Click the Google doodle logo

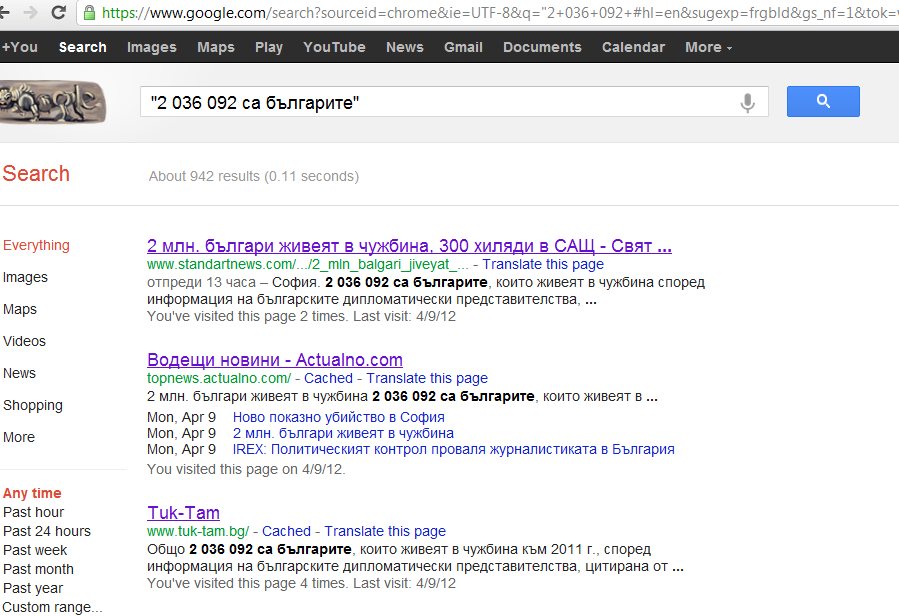(x=52, y=102)
